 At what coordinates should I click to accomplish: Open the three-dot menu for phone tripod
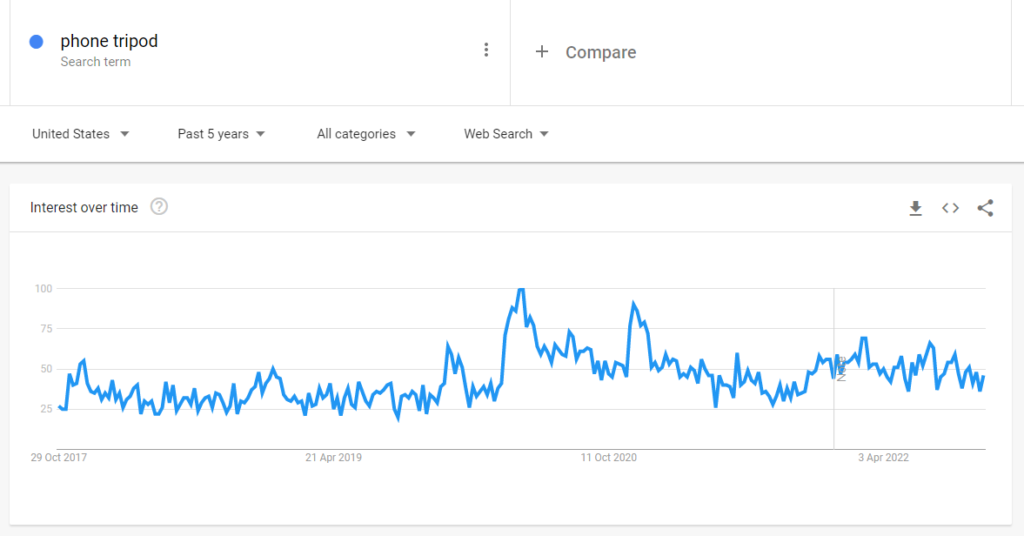(x=486, y=50)
